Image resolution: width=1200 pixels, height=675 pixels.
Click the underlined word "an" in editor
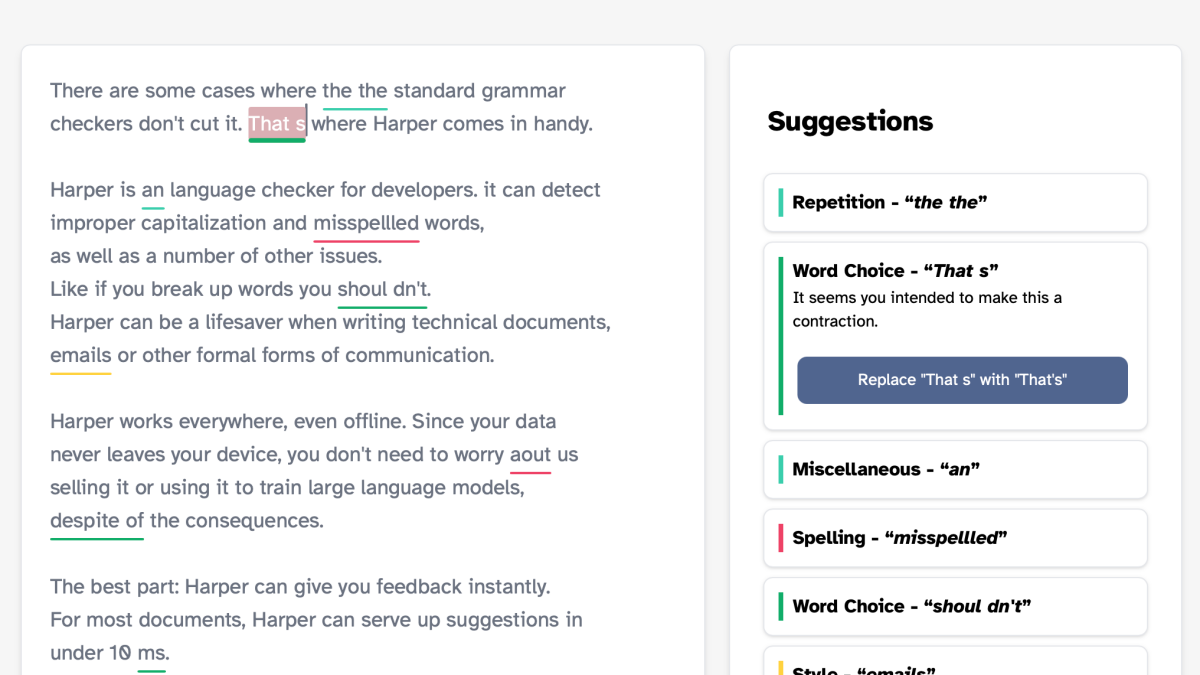tap(153, 190)
